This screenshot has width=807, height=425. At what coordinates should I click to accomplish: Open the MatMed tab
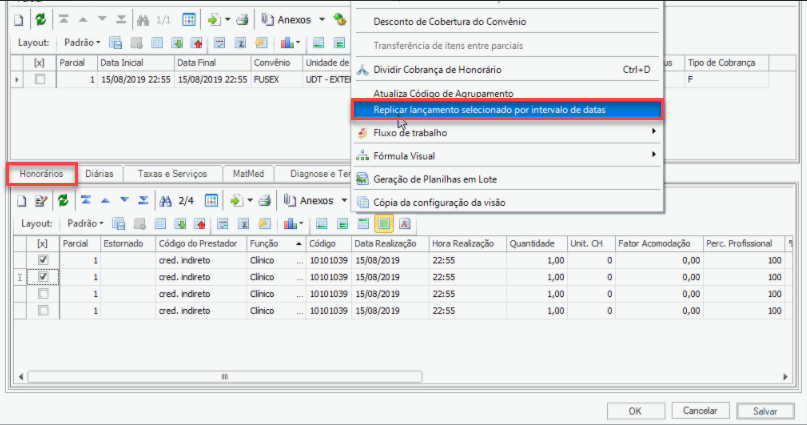click(x=248, y=174)
